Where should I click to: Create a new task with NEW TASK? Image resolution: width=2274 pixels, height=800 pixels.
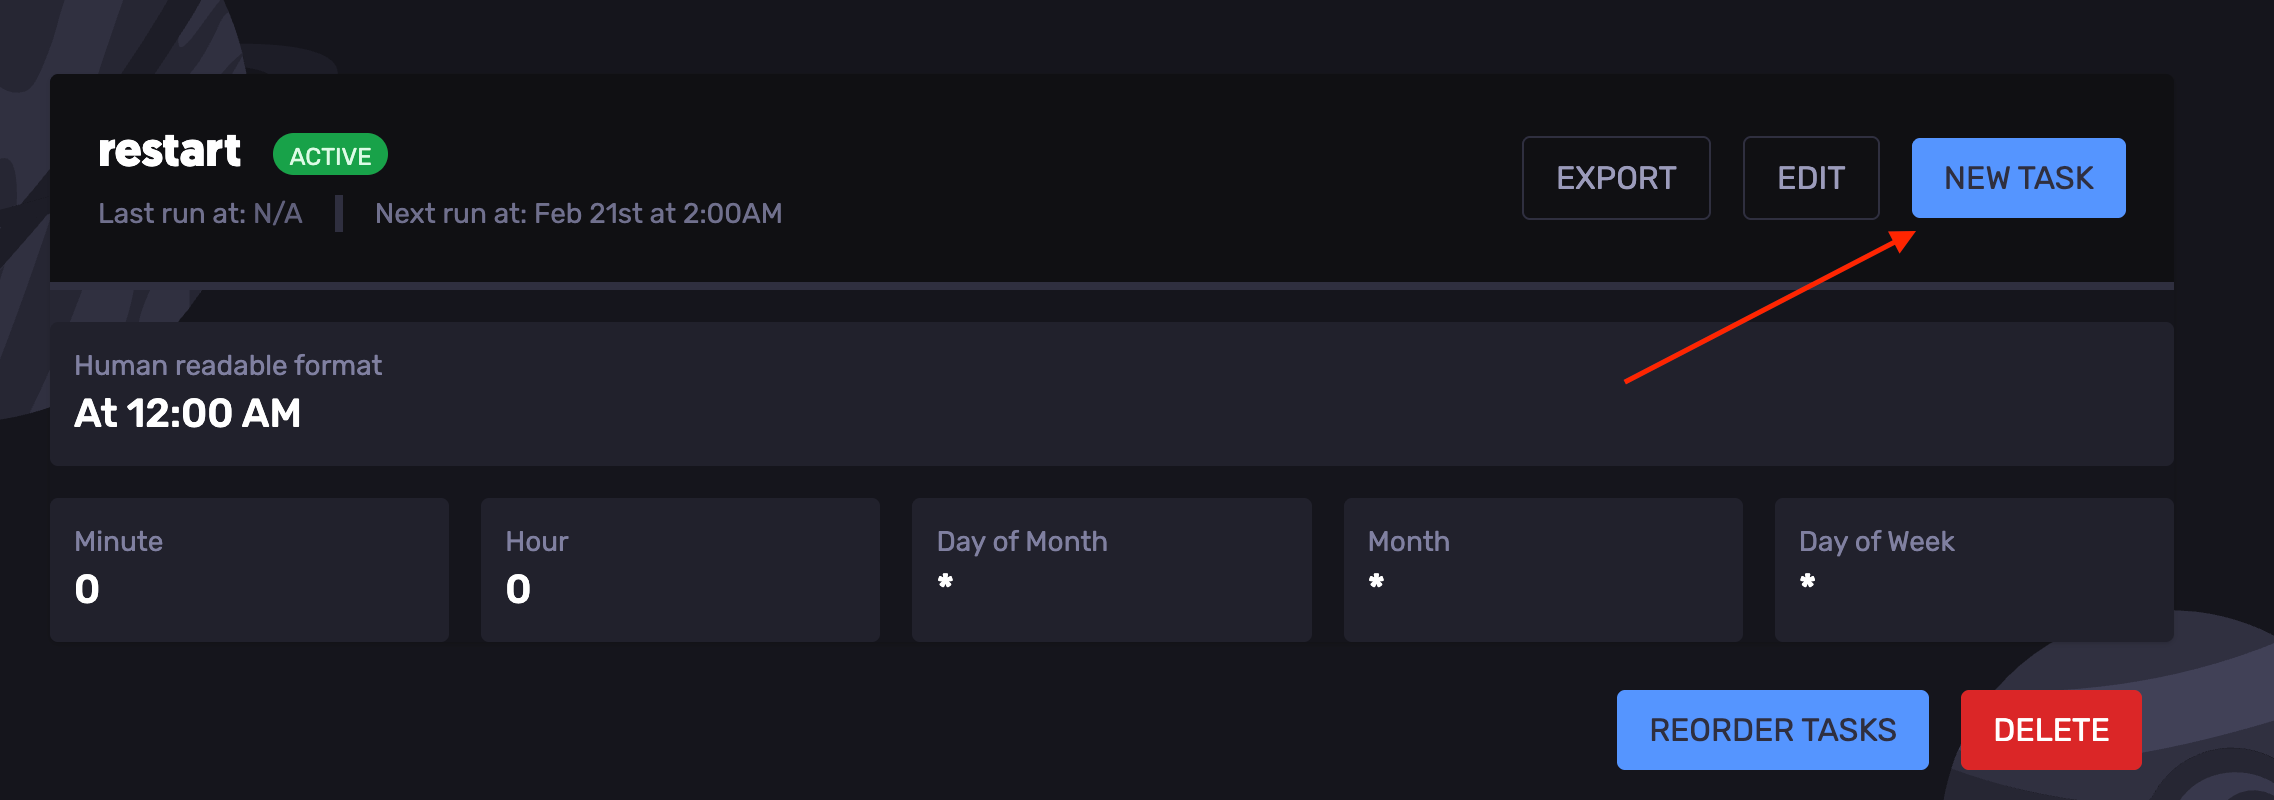tap(2018, 178)
